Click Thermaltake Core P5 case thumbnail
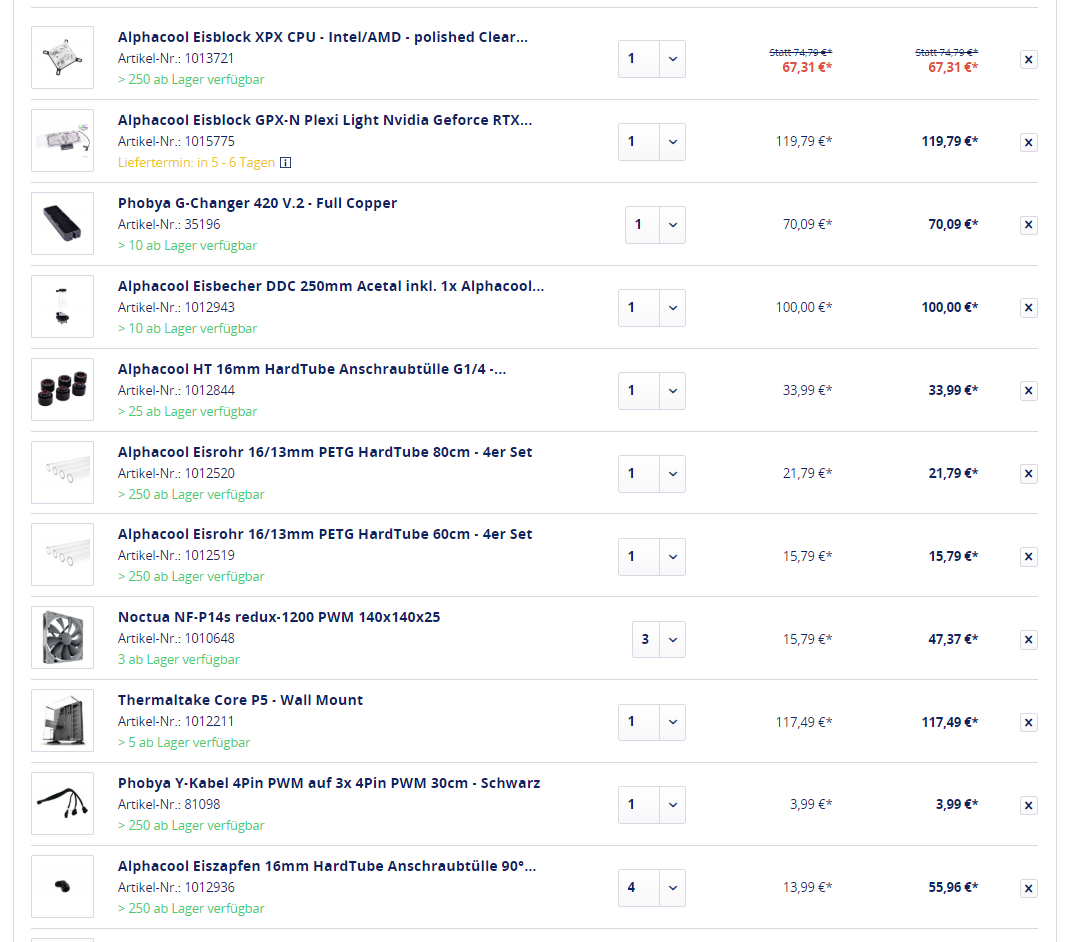This screenshot has height=942, width=1068. tap(62, 721)
